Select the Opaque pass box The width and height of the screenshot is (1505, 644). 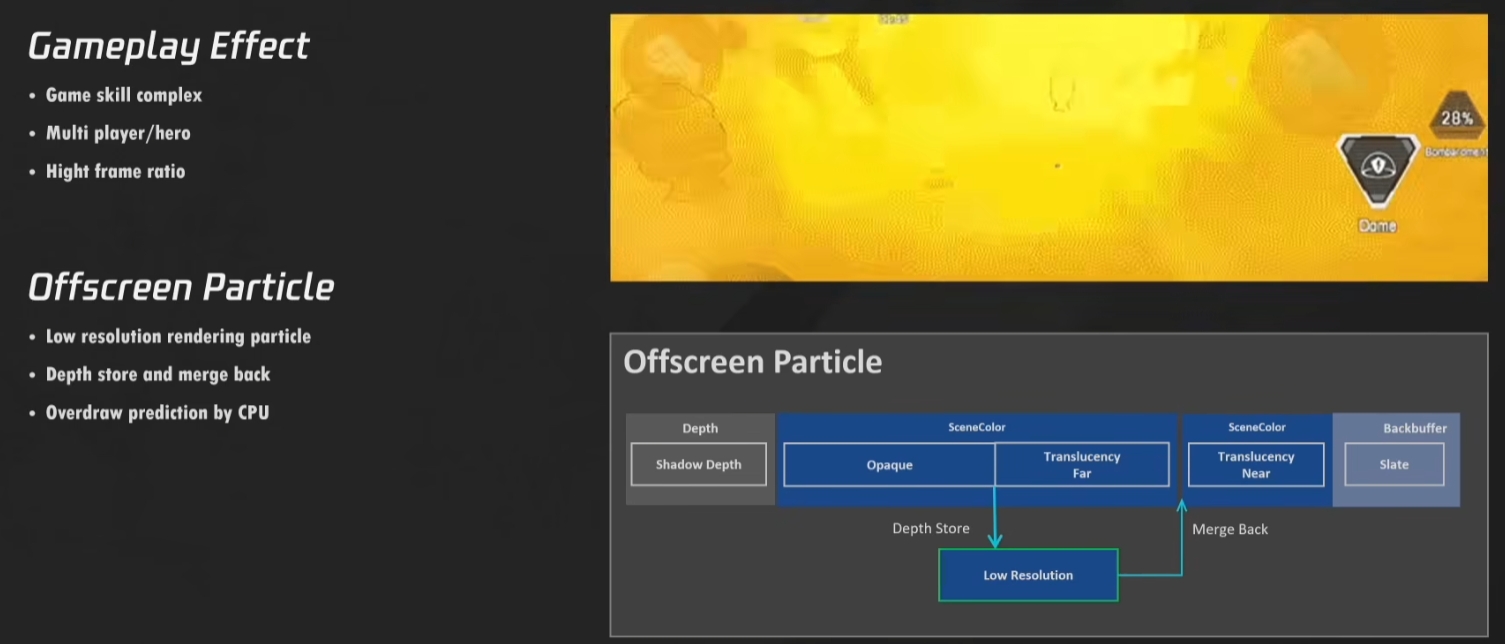[889, 465]
